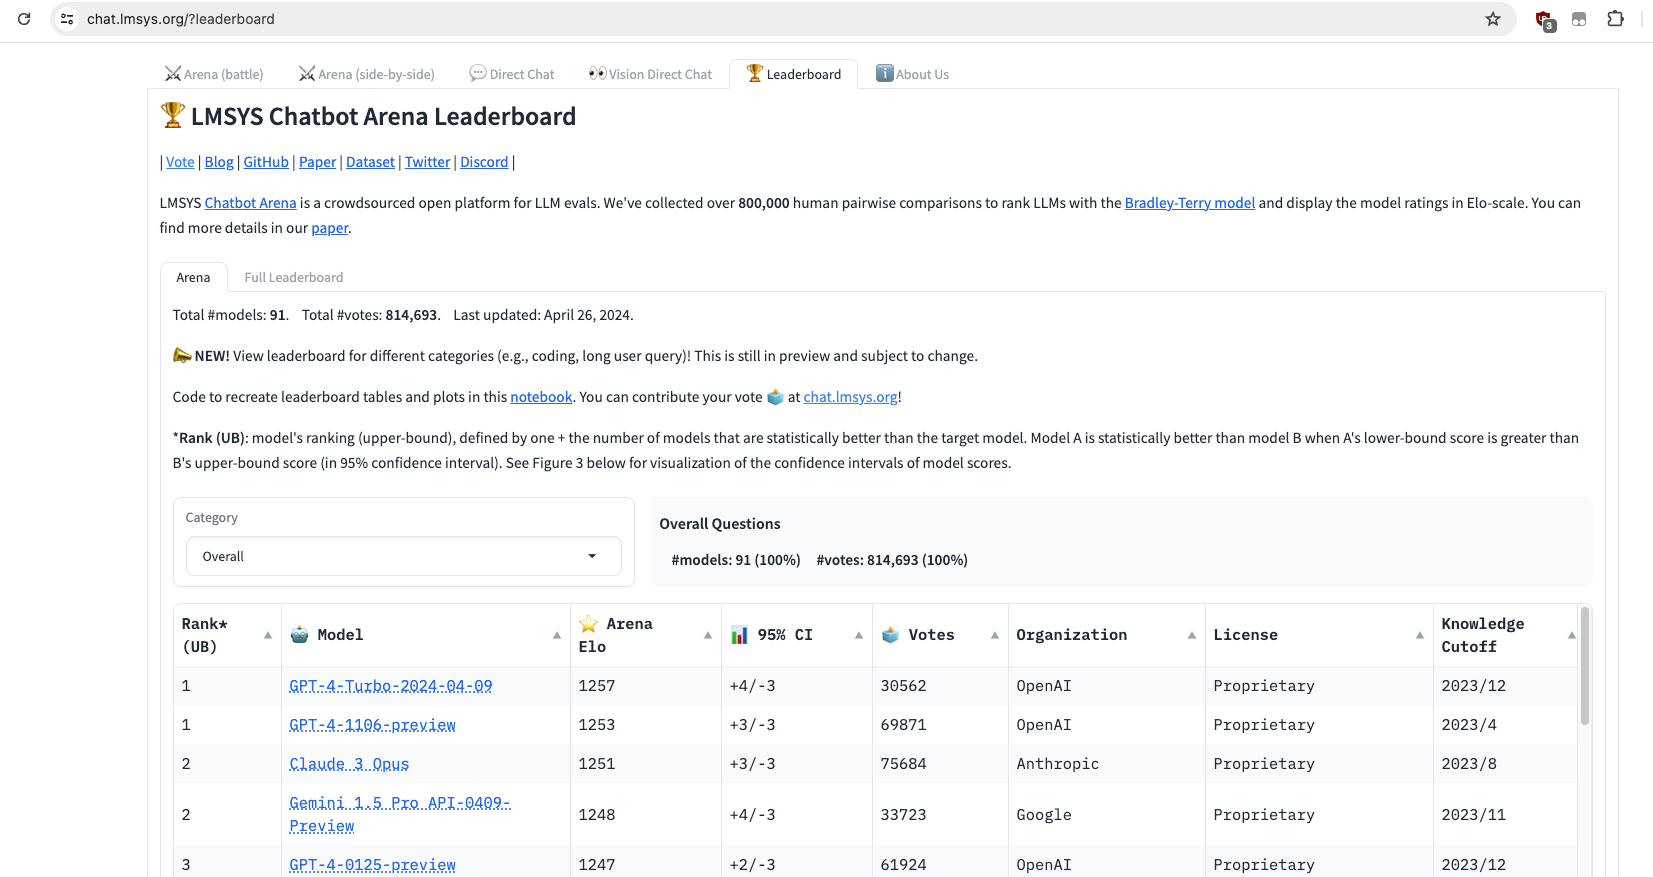
Task: Click the Google organization cell
Action: tap(1043, 815)
